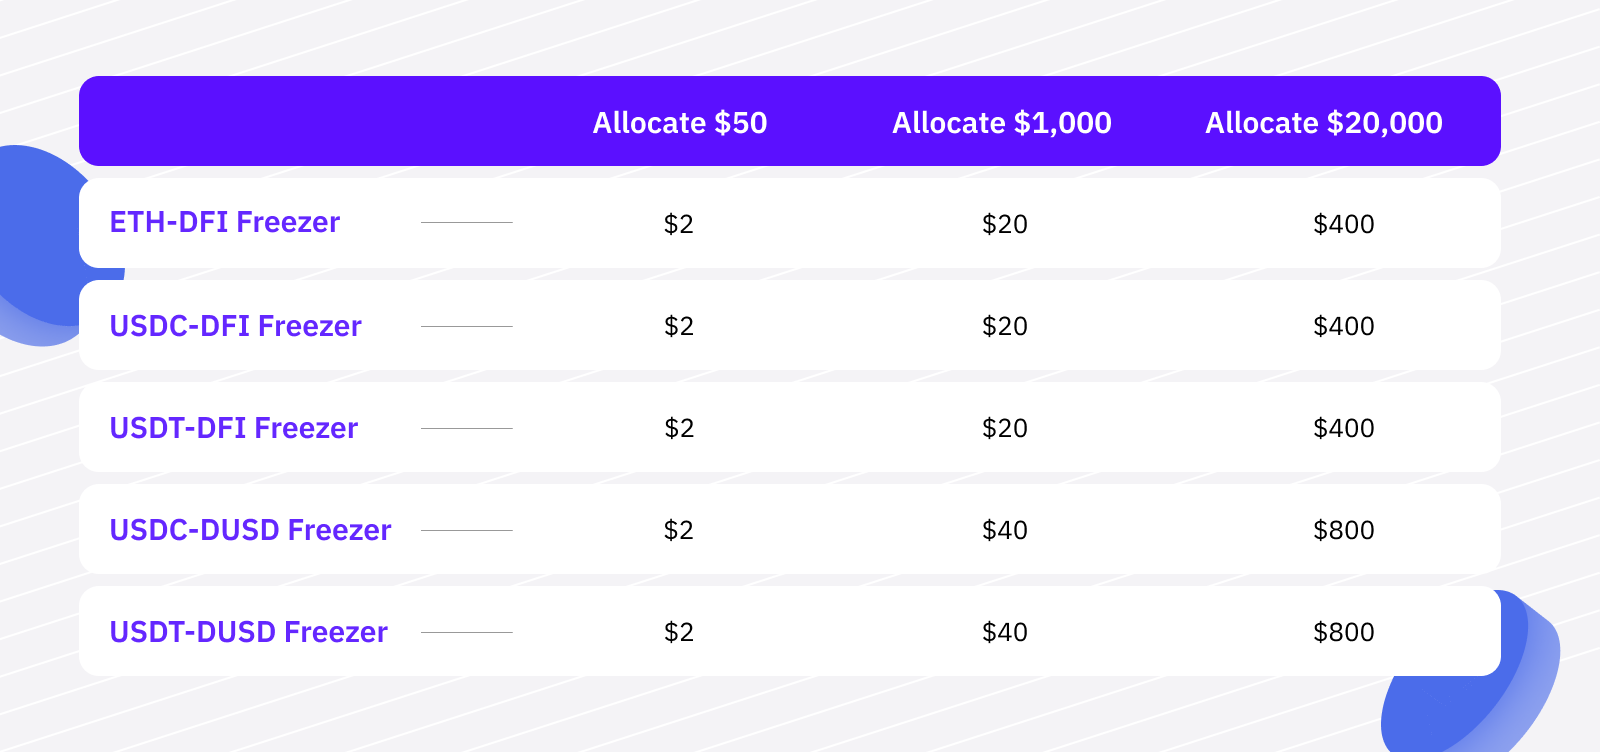Image resolution: width=1600 pixels, height=752 pixels.
Task: Select the ETH-DFI Freezer row label
Action: tap(225, 222)
